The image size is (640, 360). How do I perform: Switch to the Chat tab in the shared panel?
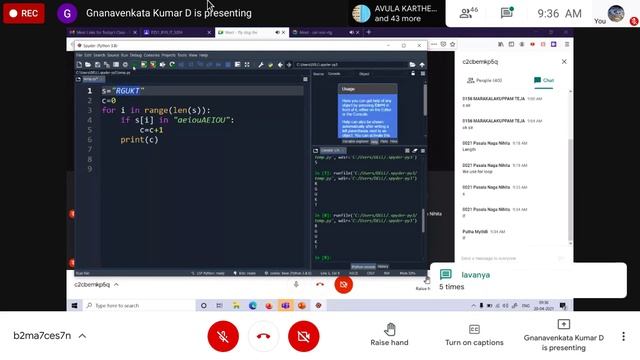[544, 80]
